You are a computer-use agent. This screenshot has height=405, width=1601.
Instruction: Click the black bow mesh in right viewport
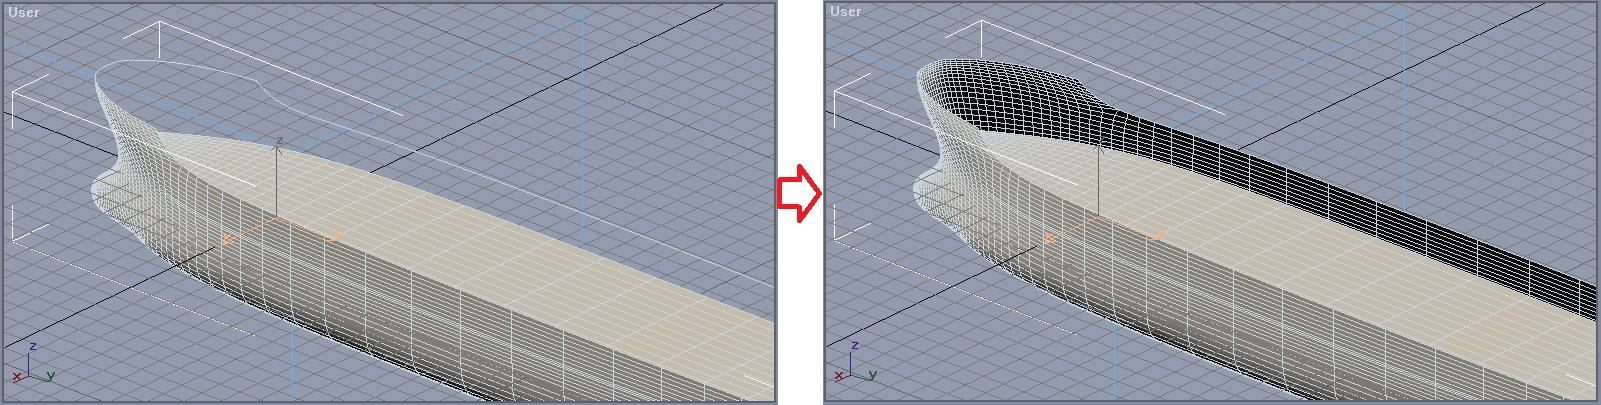1000,100
